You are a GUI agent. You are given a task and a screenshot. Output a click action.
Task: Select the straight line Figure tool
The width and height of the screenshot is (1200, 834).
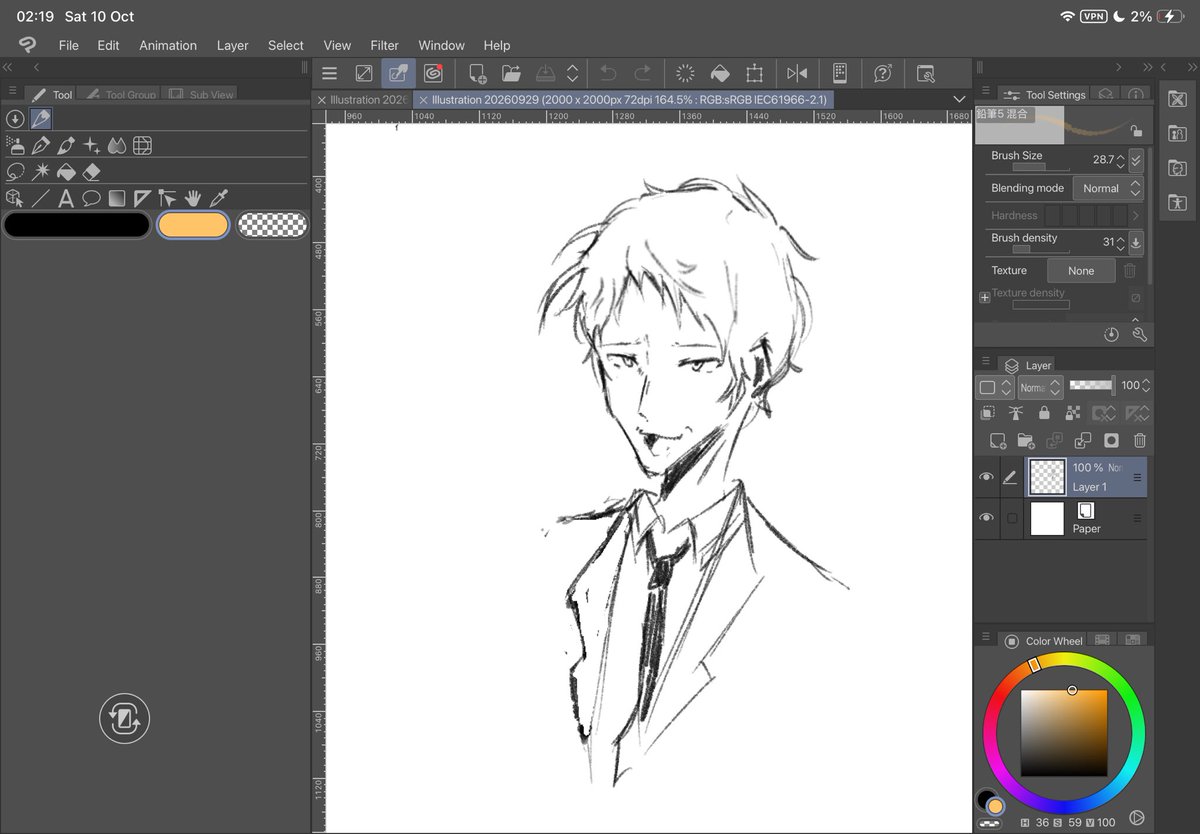(41, 198)
